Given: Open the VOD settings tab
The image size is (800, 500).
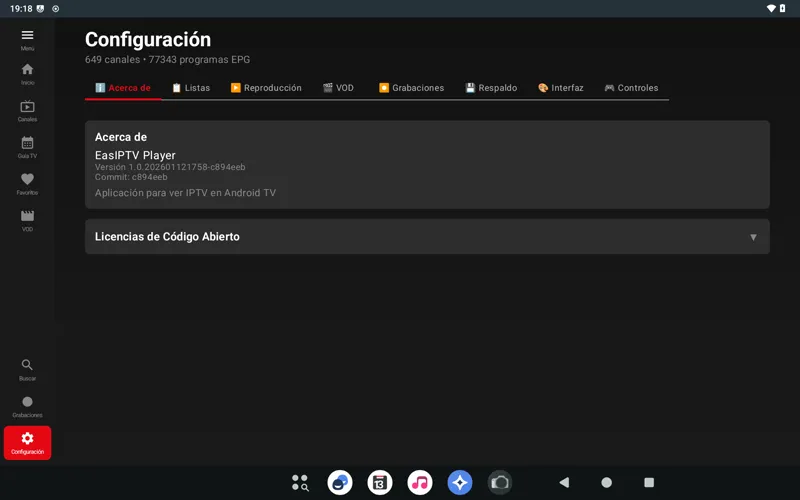Looking at the screenshot, I should coord(338,88).
